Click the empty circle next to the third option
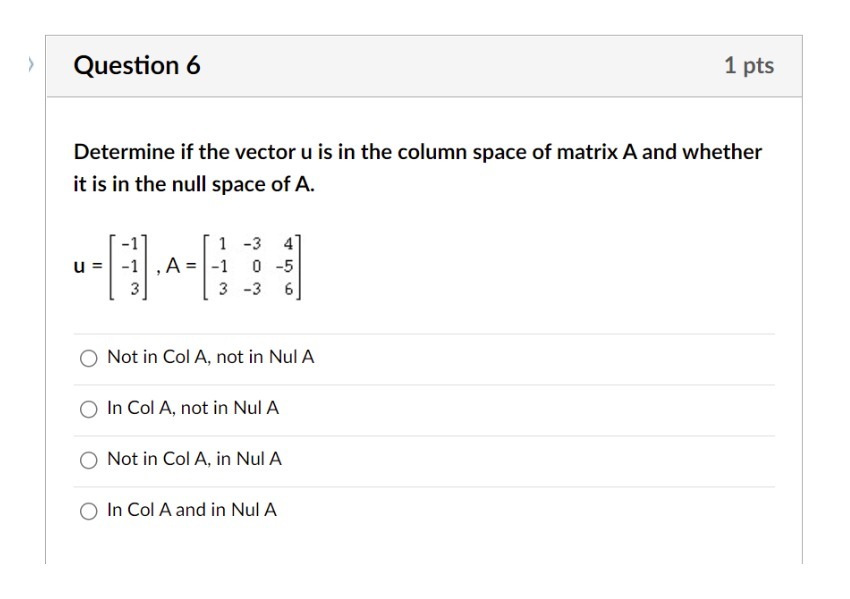 pyautogui.click(x=90, y=459)
